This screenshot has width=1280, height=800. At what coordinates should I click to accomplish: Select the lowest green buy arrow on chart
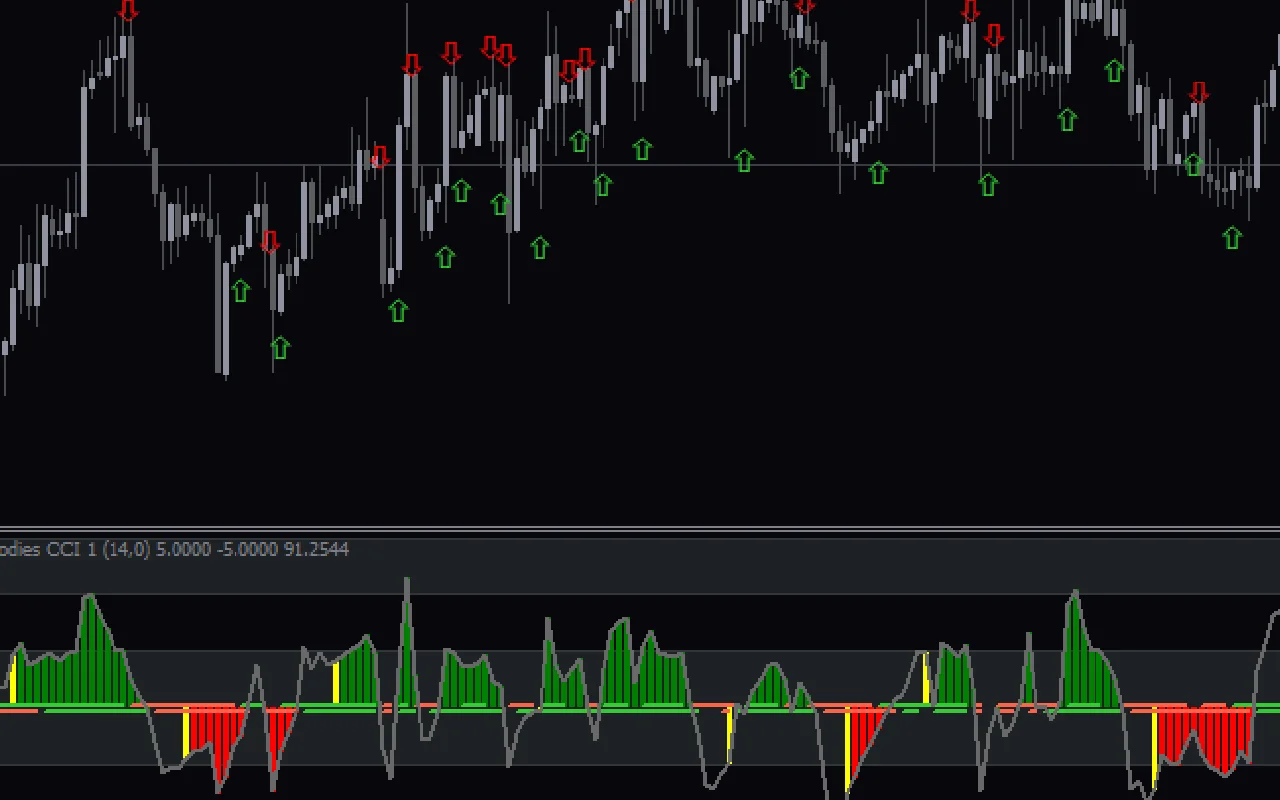[280, 348]
